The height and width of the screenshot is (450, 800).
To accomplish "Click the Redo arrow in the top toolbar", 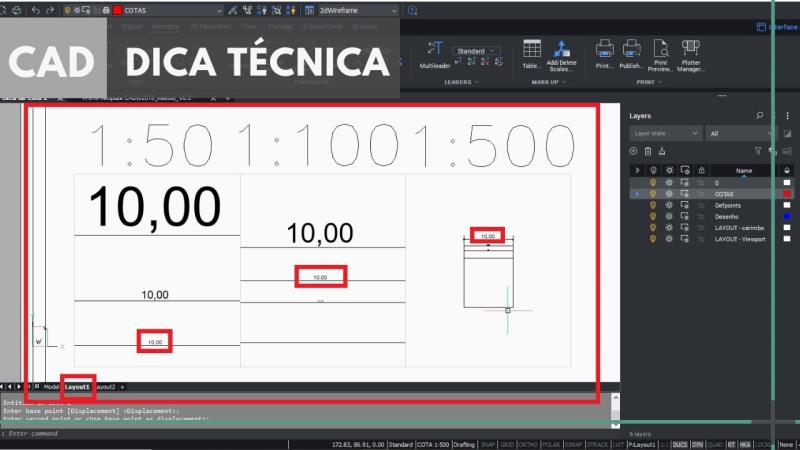I will pos(49,10).
